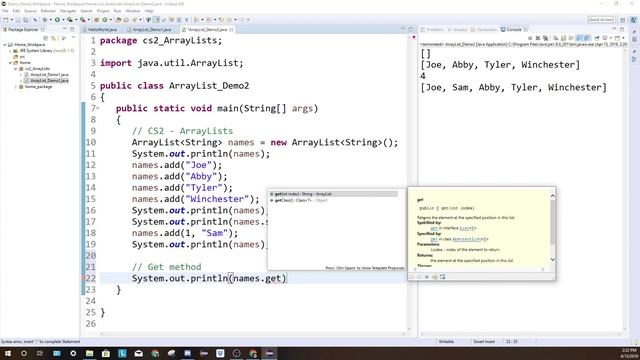
Task: Click the Console view tab
Action: pos(514,29)
